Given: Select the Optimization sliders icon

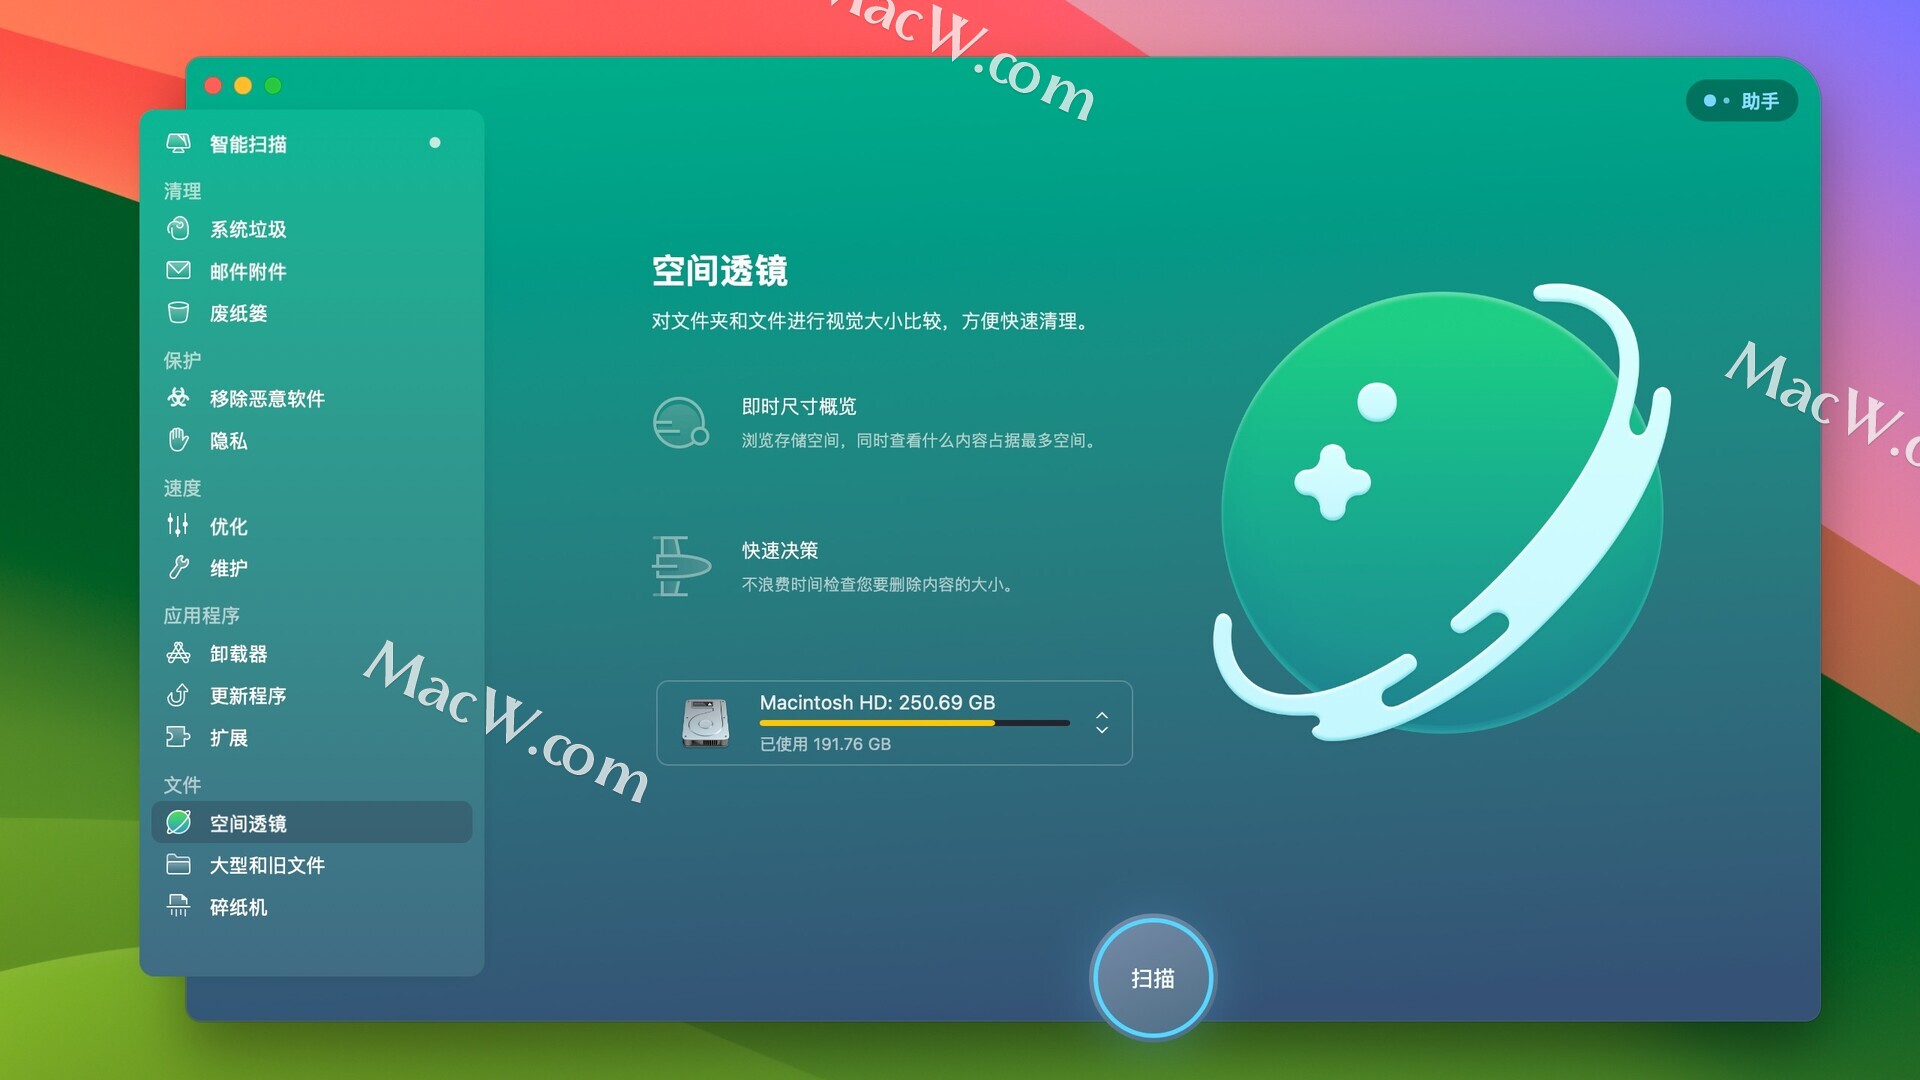Looking at the screenshot, I should 178,525.
